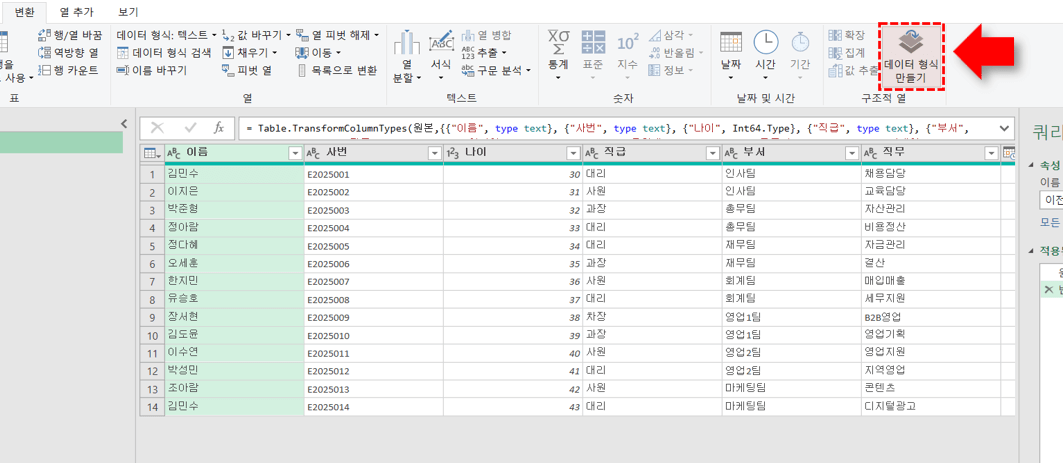
Task: Click the 목록으로 변환 button
Action: [x=338, y=70]
